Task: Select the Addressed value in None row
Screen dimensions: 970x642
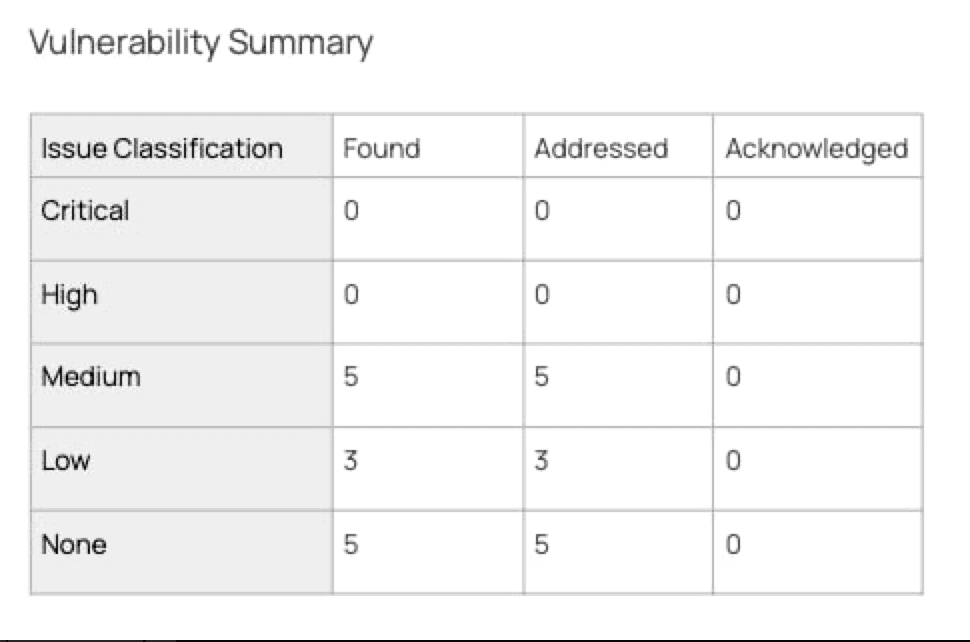Action: tap(541, 546)
